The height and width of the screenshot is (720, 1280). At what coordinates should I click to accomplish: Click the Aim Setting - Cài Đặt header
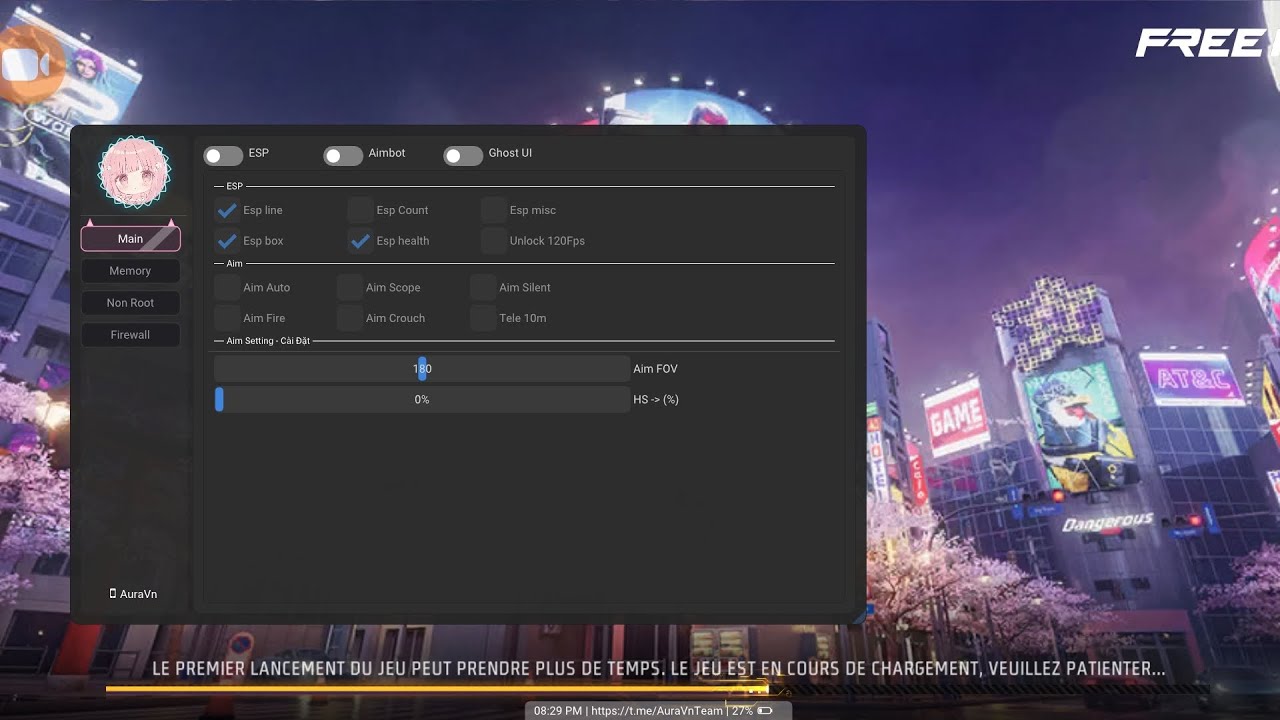[x=268, y=341]
